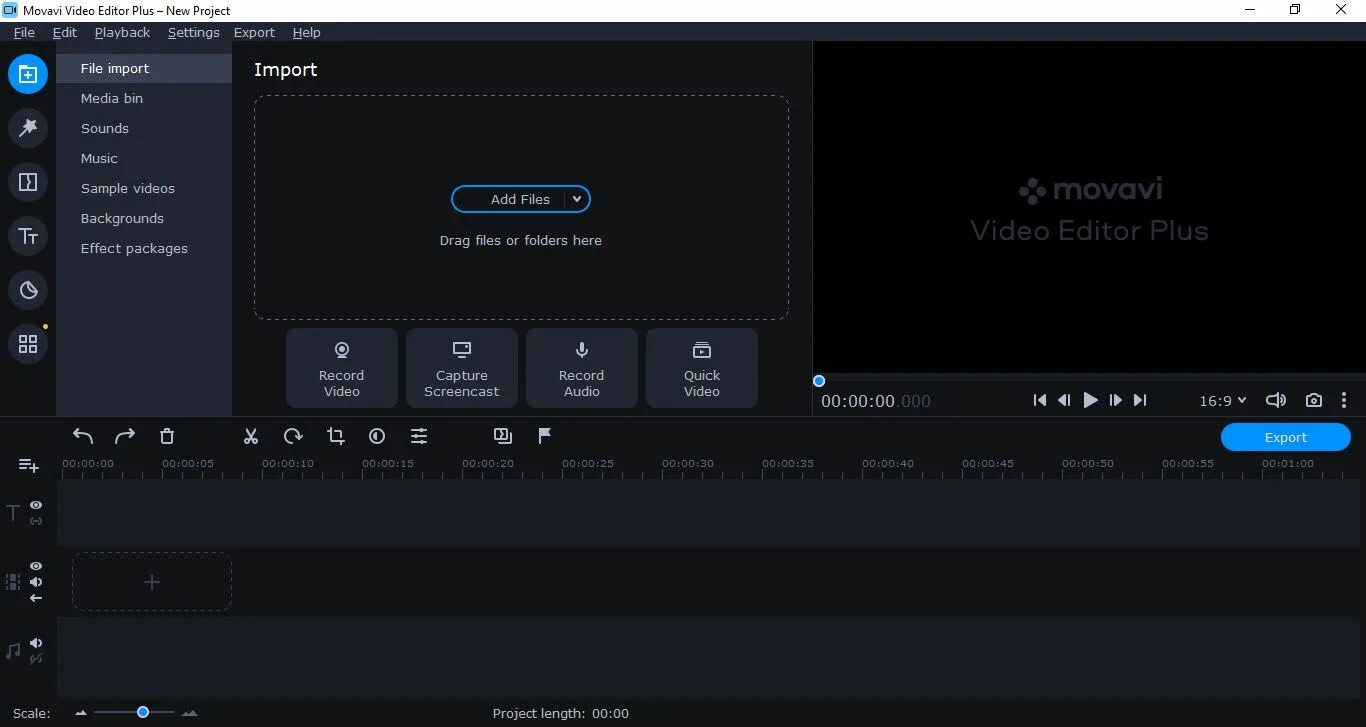Screen dimensions: 1366x727
Task: Click the audio track music note icon
Action: click(13, 651)
